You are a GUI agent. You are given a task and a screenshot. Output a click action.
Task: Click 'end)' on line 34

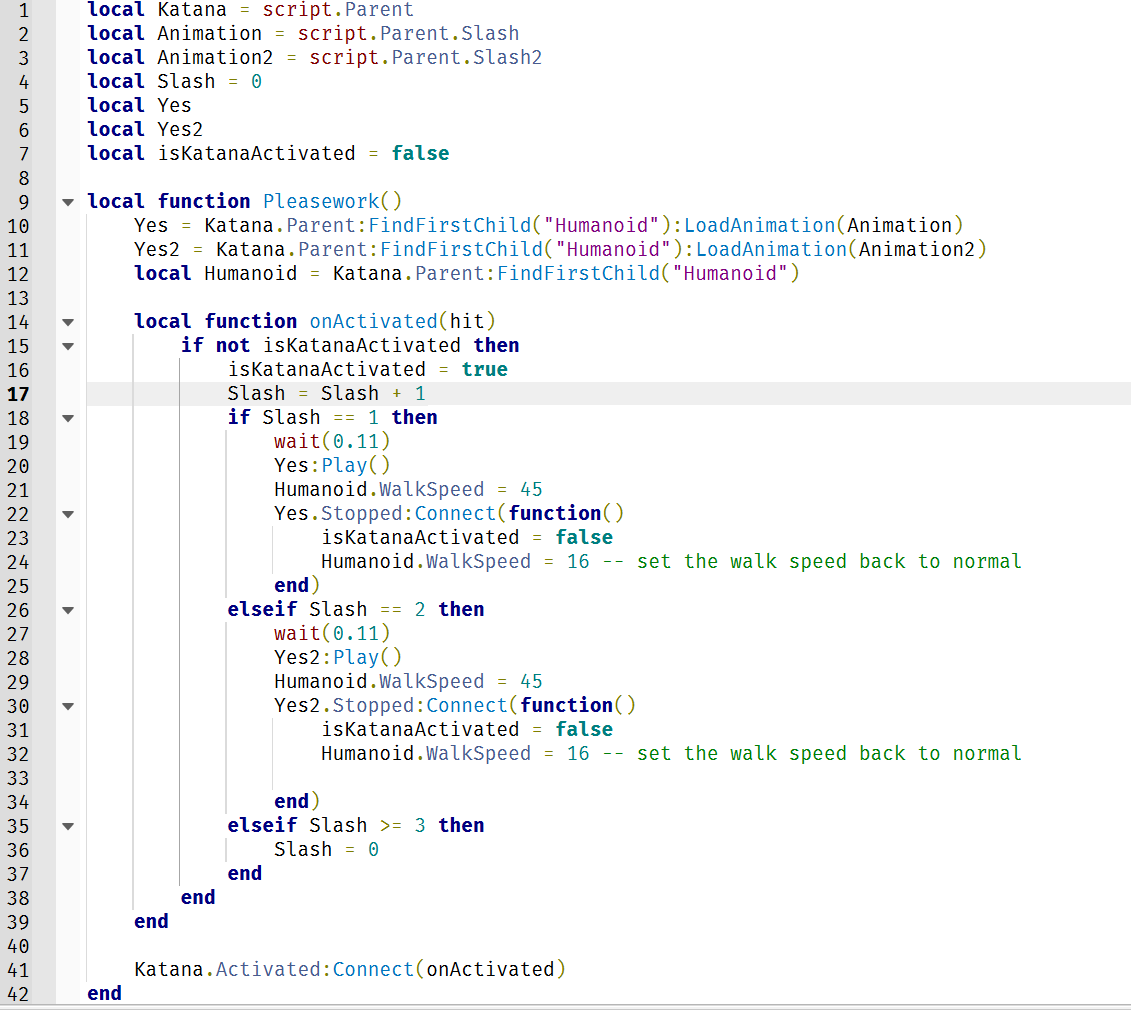point(296,802)
